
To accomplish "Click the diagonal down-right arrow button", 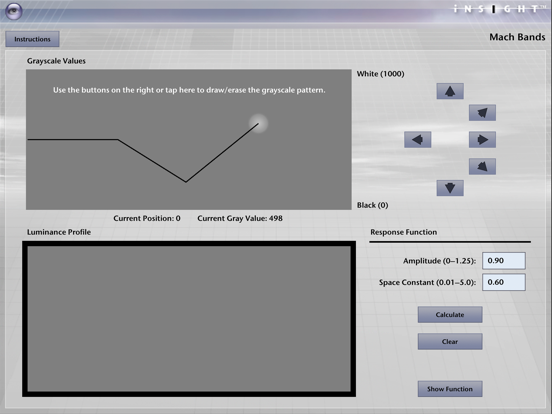I will [x=482, y=167].
